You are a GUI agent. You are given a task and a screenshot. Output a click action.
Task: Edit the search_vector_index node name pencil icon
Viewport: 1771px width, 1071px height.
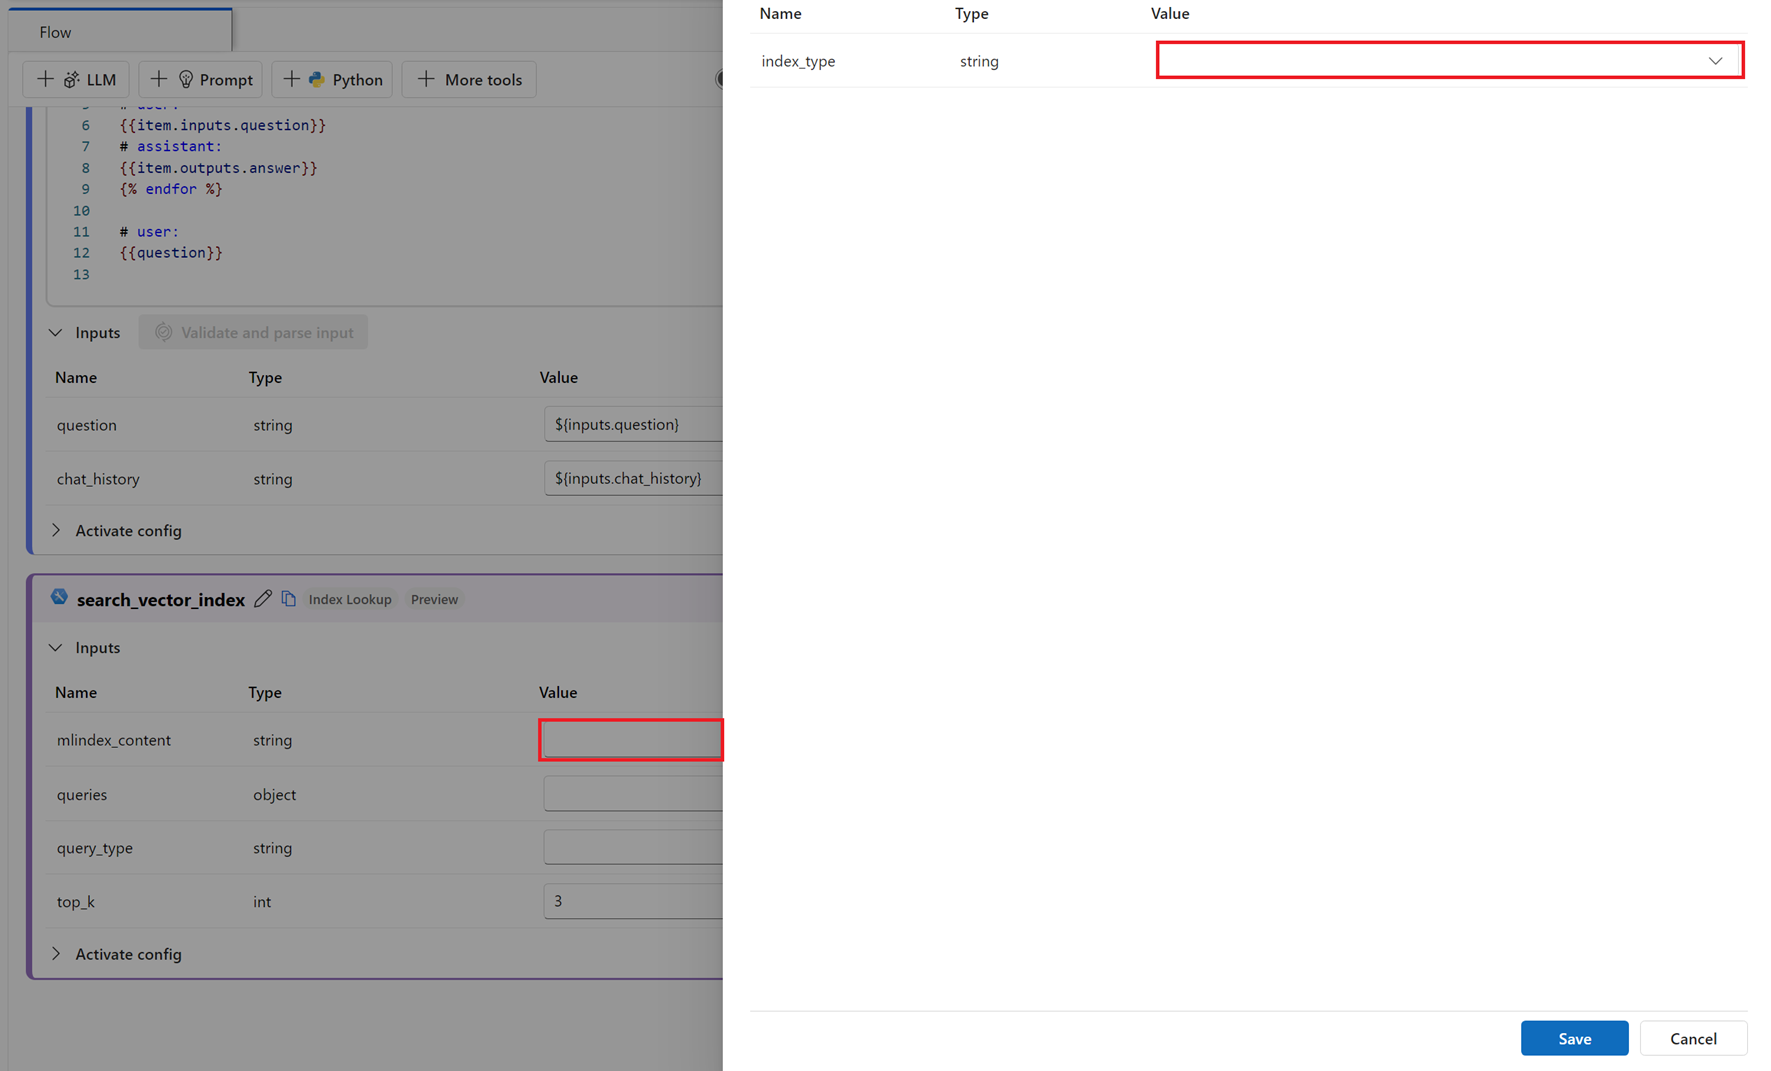click(263, 598)
